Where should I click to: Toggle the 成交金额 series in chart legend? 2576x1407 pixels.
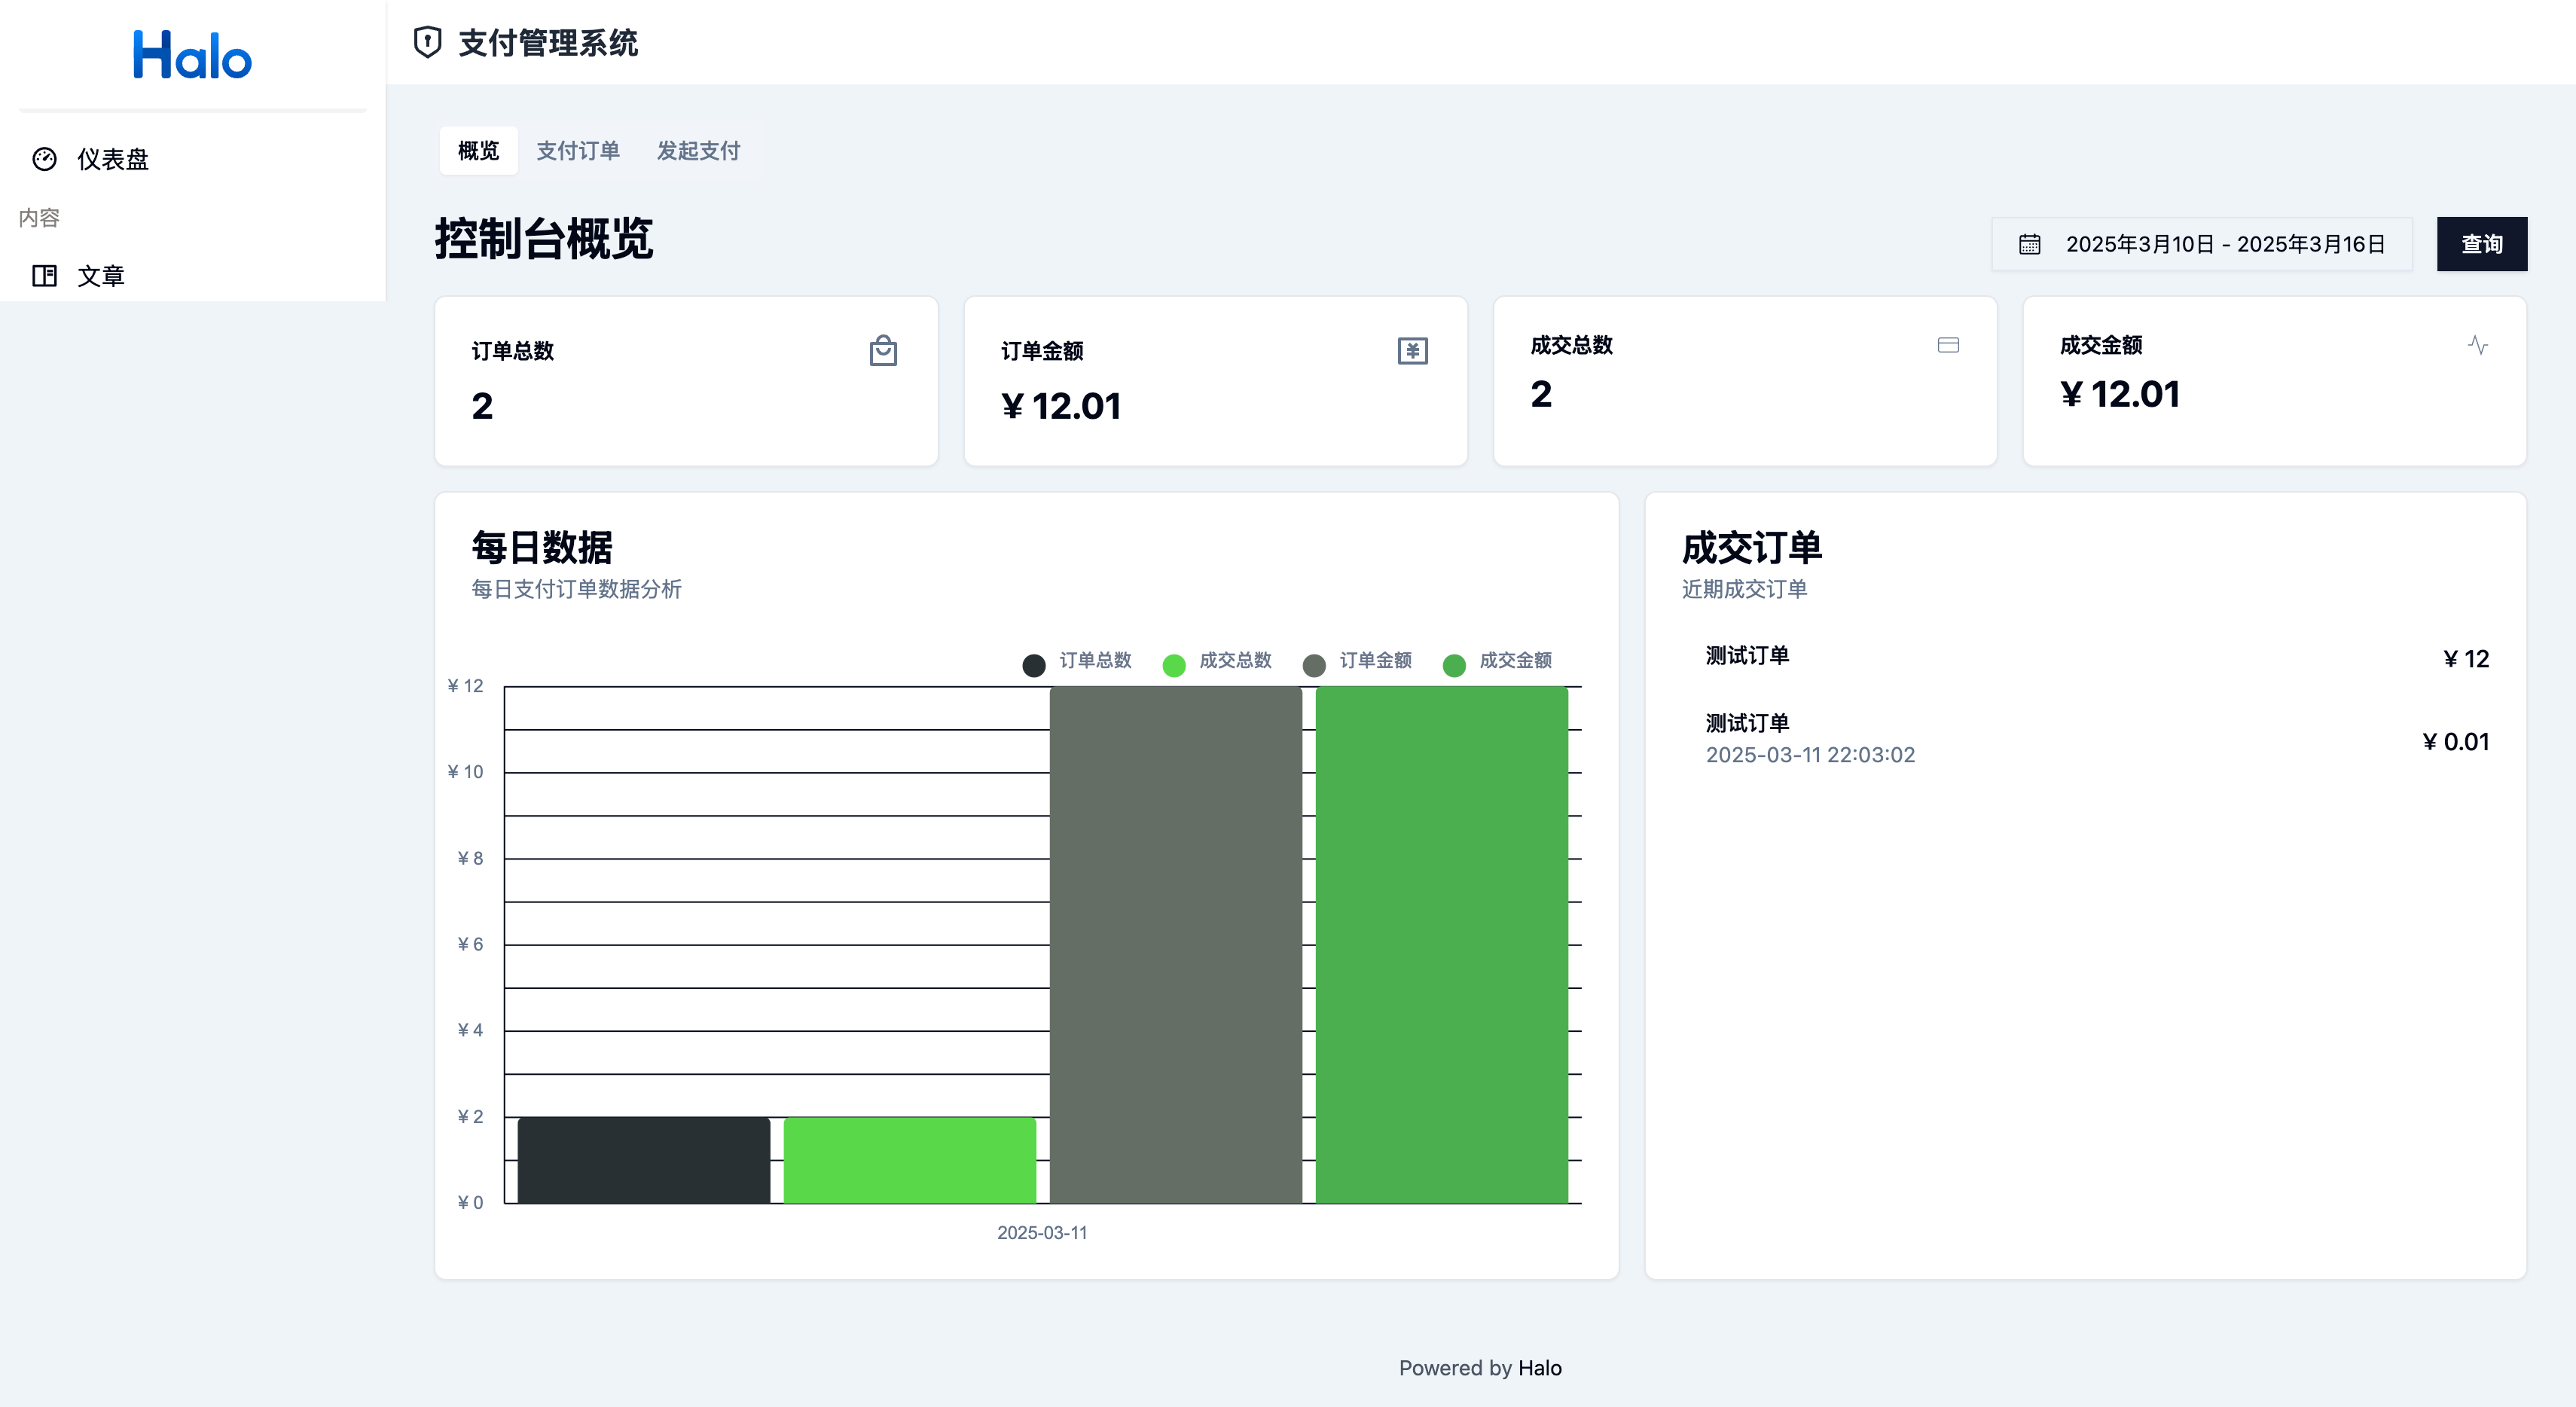pos(1500,661)
